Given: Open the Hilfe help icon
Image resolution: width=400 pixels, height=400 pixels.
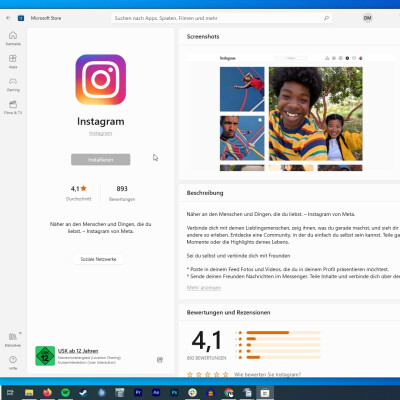Looking at the screenshot, I should click(13, 363).
